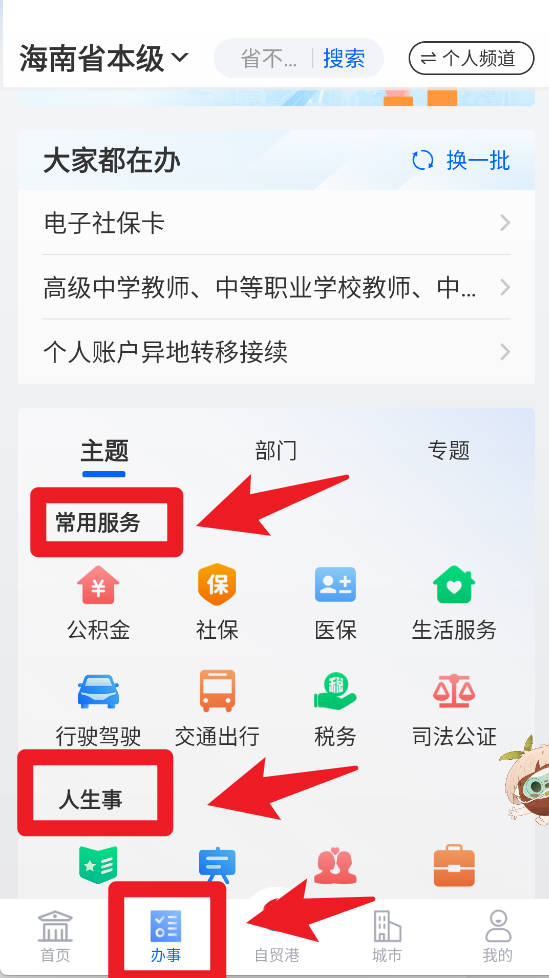The width and height of the screenshot is (549, 978).
Task: Select the 交通出行 bus icon
Action: pos(217,691)
